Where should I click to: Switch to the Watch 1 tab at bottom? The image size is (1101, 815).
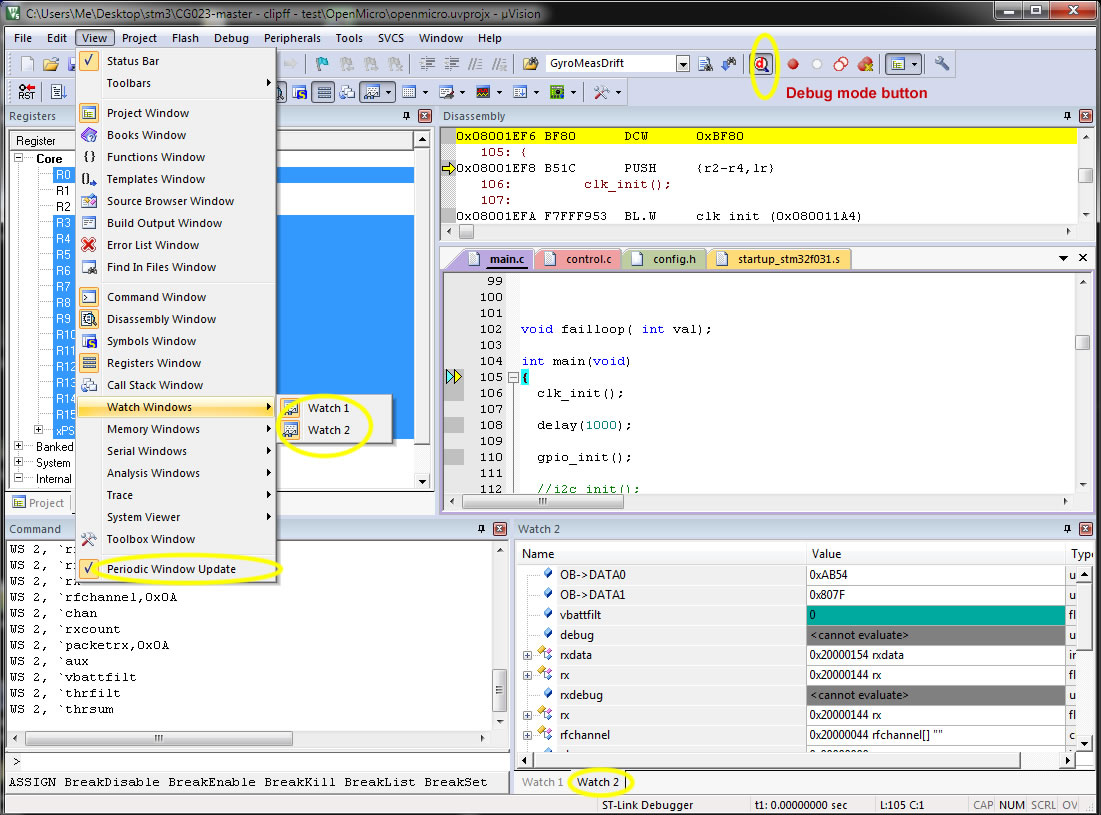point(542,782)
